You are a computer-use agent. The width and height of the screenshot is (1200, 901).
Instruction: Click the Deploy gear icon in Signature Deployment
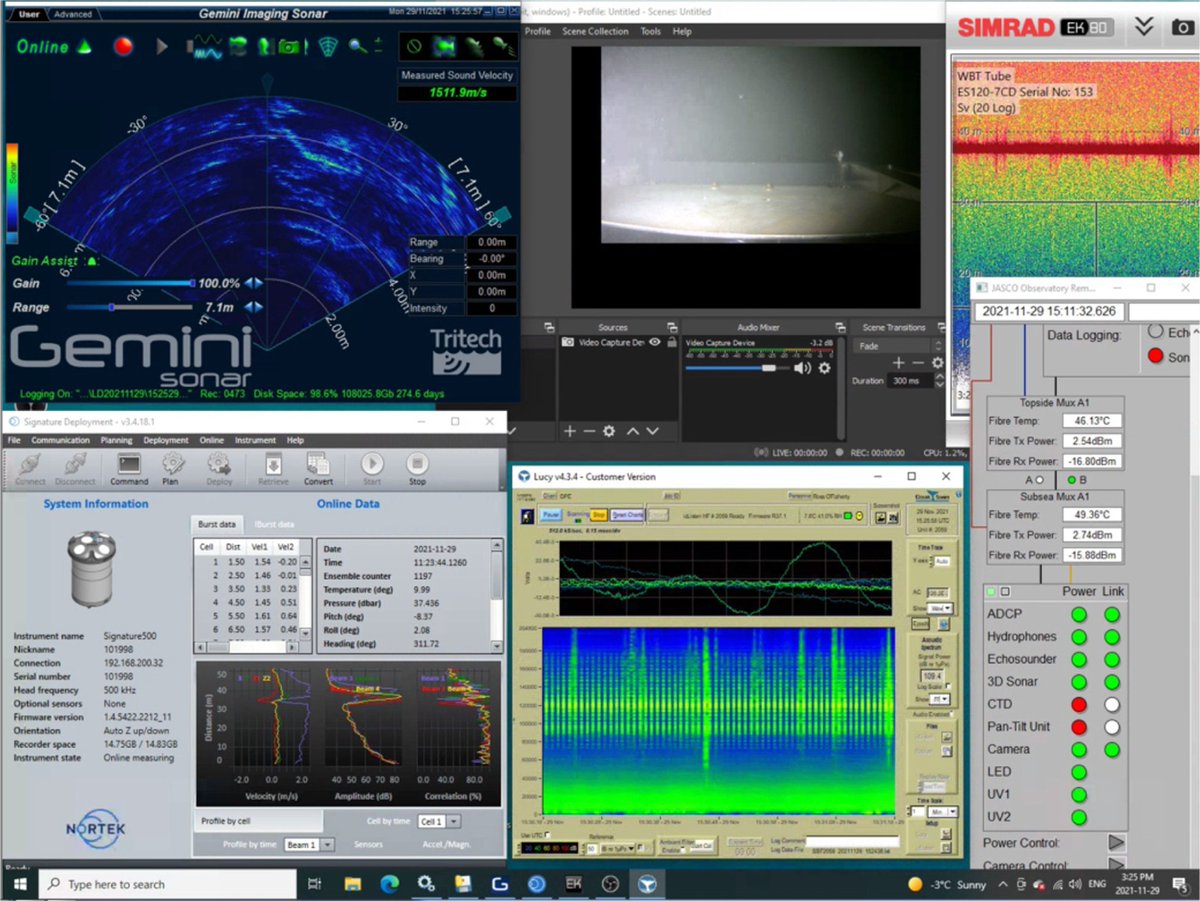click(220, 469)
